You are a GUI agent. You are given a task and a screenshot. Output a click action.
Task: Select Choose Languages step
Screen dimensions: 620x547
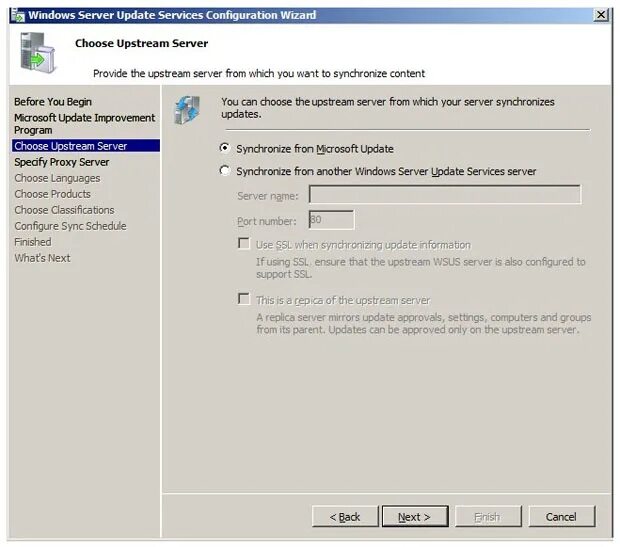click(x=57, y=178)
